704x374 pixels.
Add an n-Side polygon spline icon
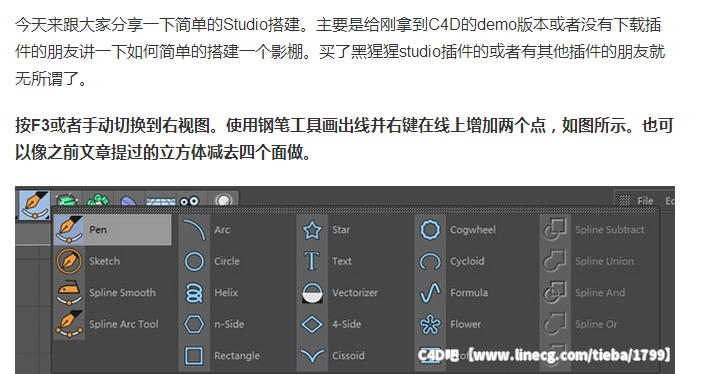point(194,324)
